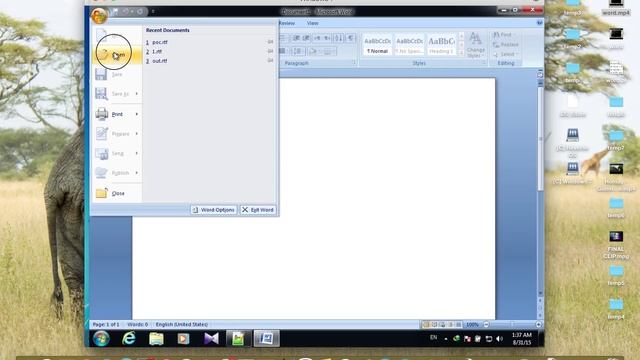Choose Save in the Office menu
This screenshot has width=640, height=360.
coord(117,74)
